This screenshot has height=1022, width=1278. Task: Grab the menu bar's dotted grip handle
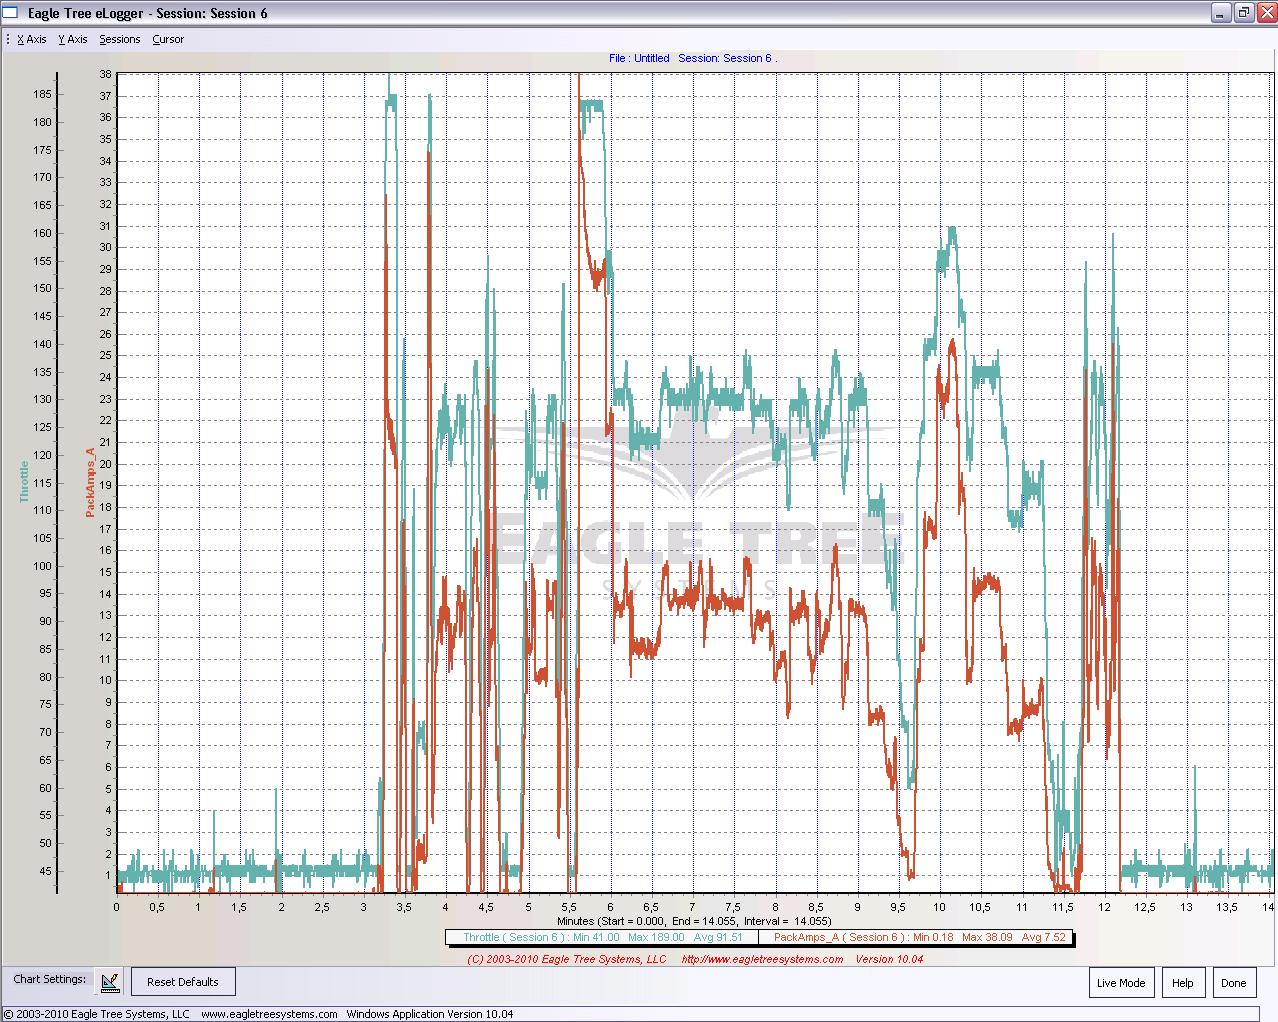tap(7, 40)
